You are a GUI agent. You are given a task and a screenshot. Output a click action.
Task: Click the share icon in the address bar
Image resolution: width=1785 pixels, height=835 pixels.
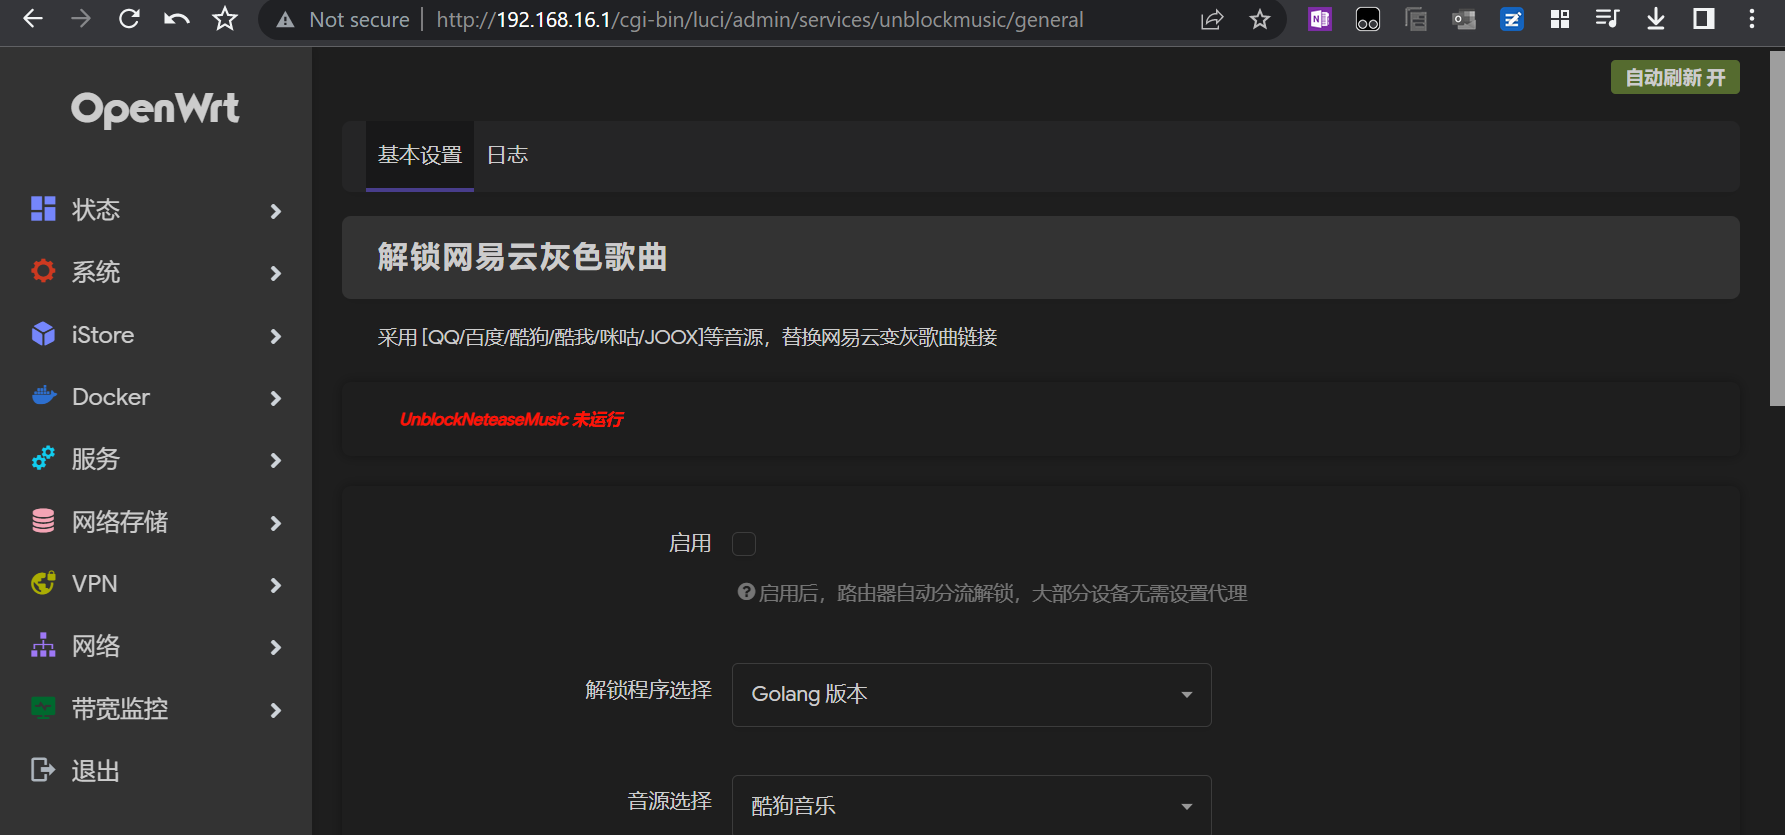point(1212,20)
